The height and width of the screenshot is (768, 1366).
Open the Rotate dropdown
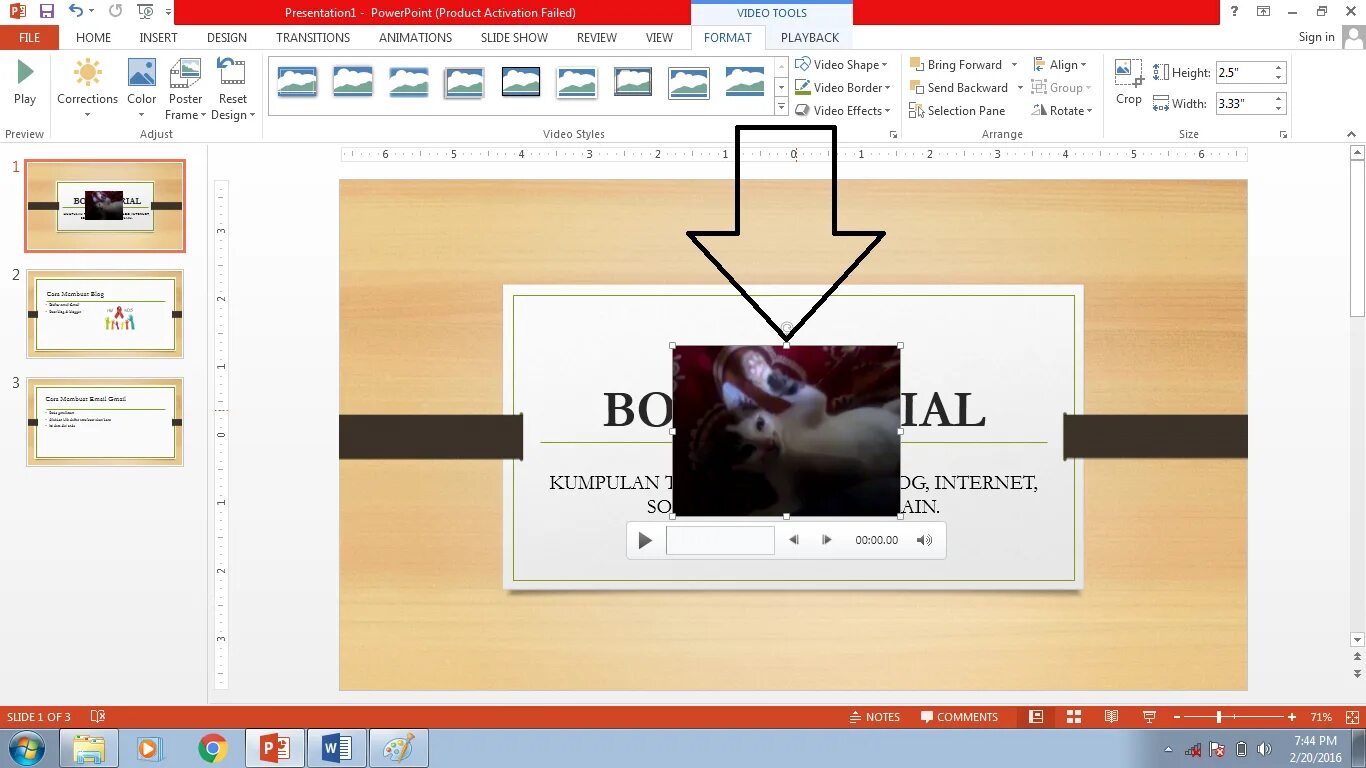(1063, 110)
